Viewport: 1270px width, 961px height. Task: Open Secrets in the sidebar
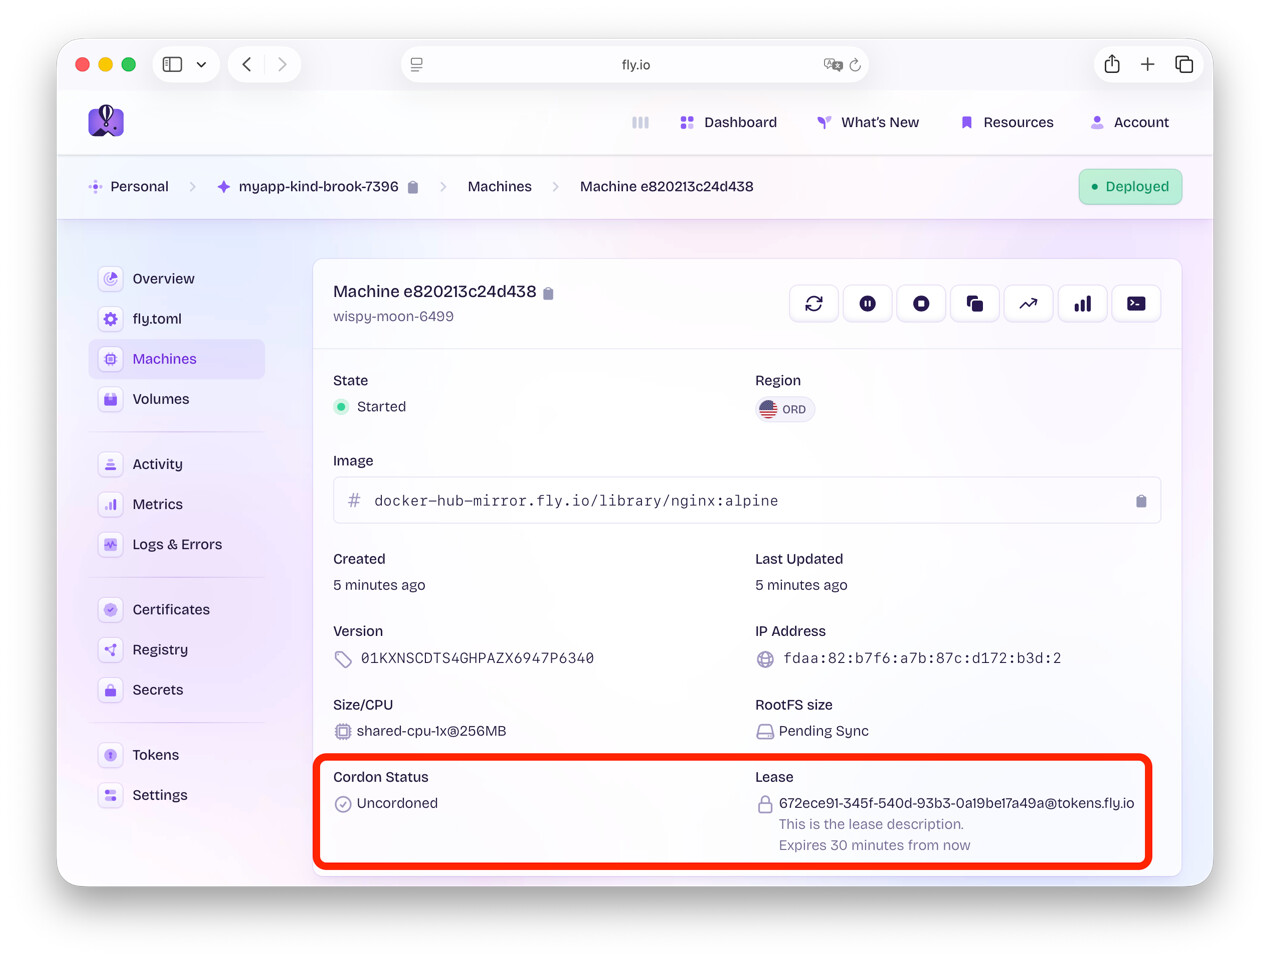(x=177, y=689)
